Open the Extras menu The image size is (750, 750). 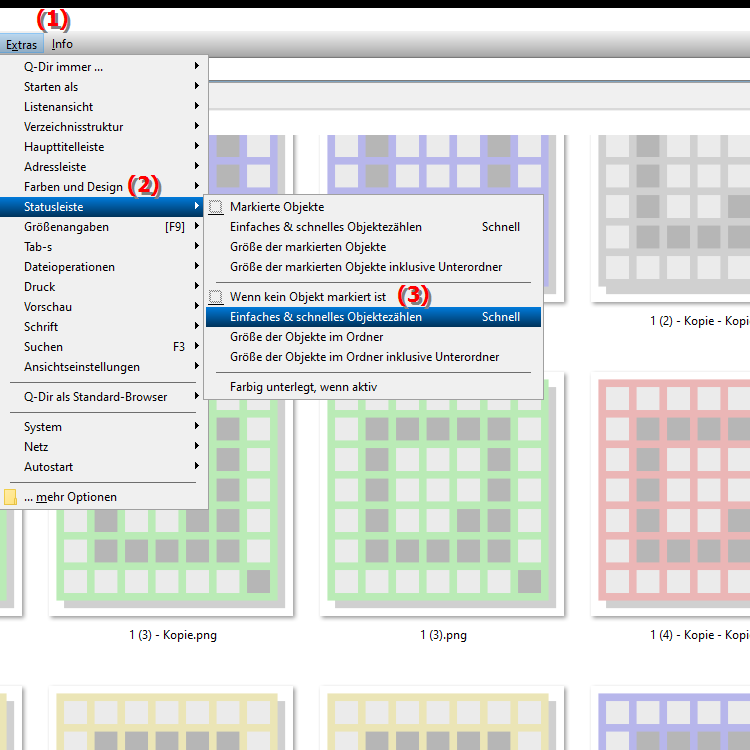click(22, 44)
